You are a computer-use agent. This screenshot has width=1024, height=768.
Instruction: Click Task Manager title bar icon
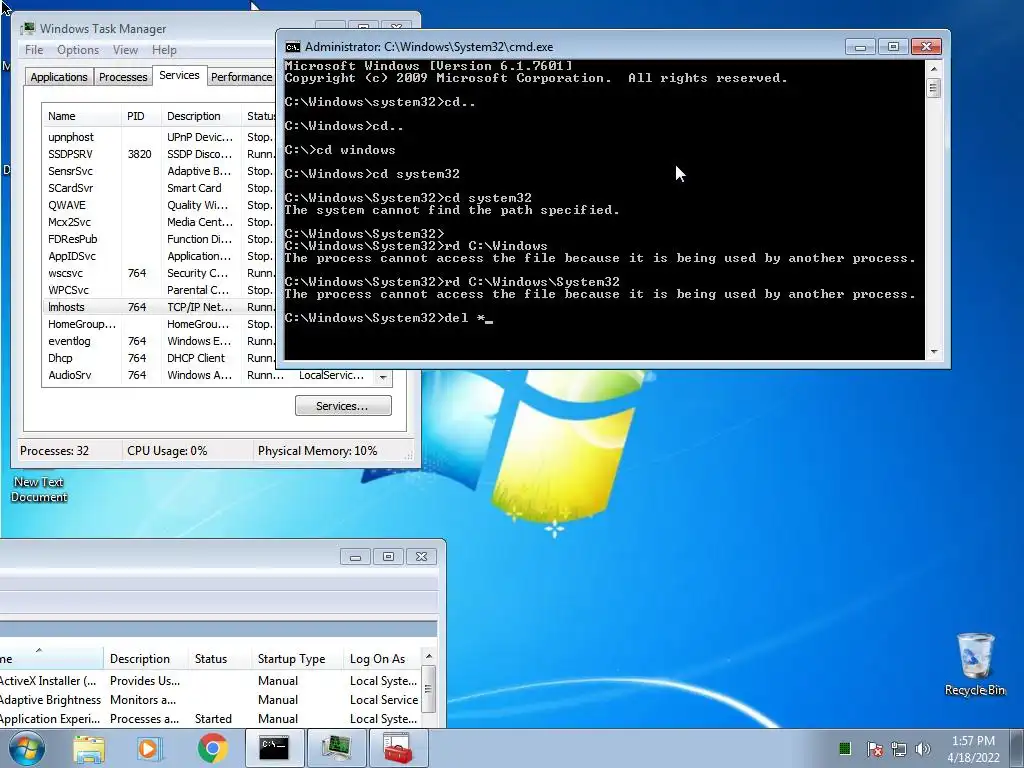(27, 29)
